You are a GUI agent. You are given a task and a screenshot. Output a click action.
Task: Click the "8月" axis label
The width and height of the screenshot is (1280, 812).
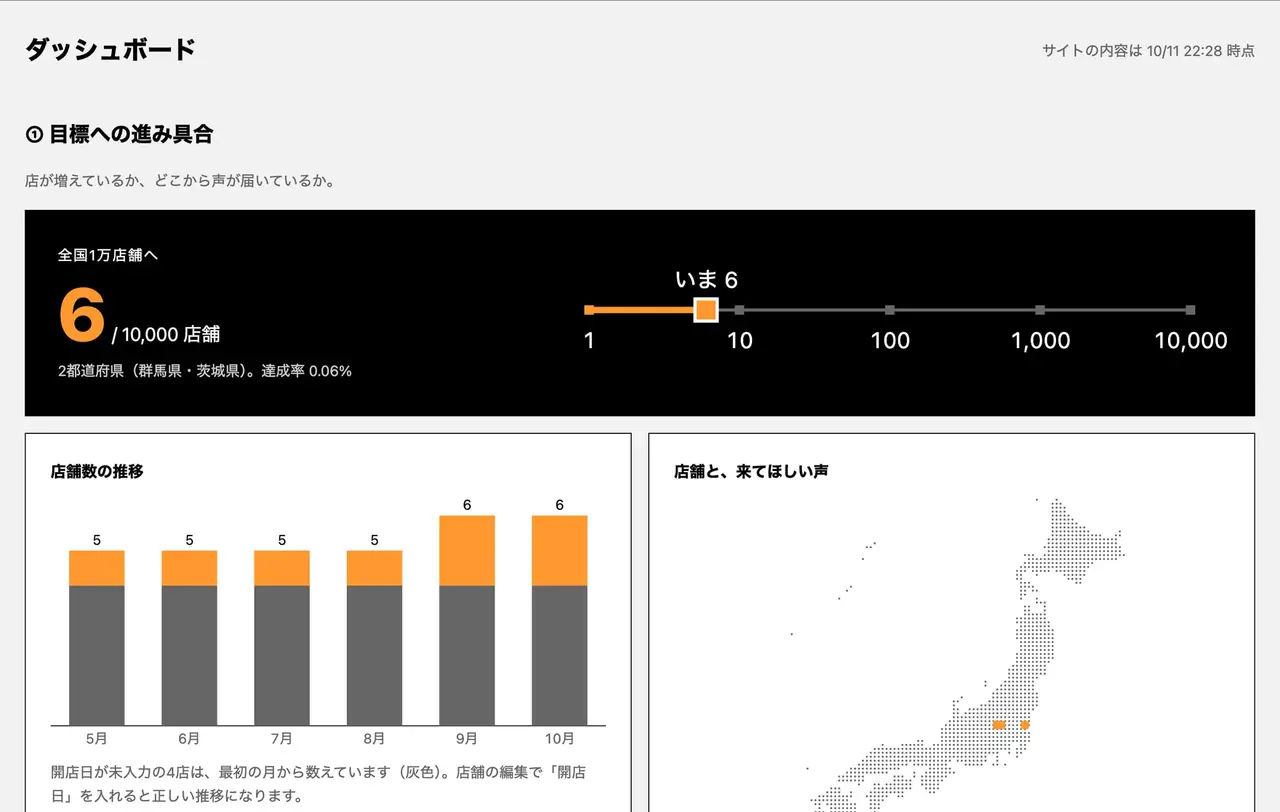[x=375, y=739]
